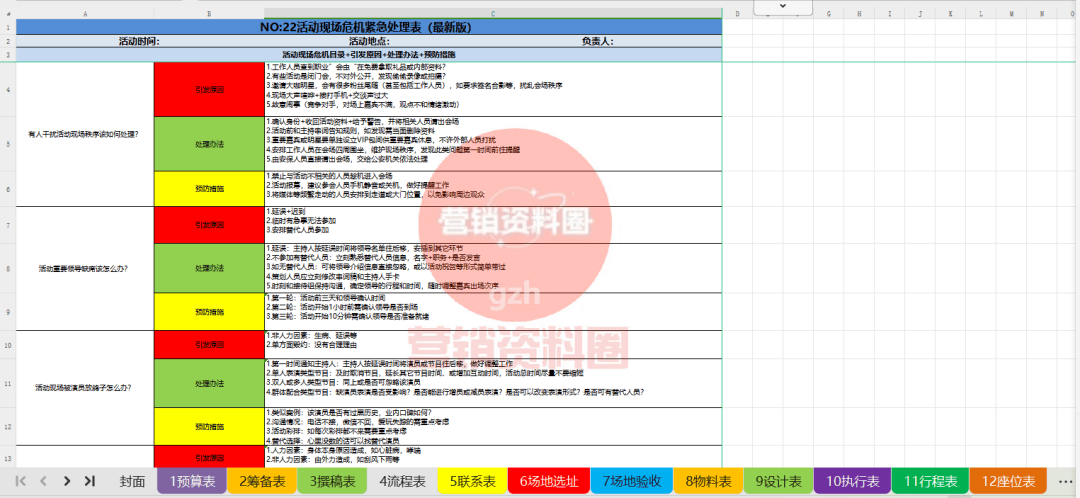This screenshot has width=1080, height=498.
Task: Click the title cell NO:22活动现场危机紧急处理表
Action: click(x=368, y=28)
